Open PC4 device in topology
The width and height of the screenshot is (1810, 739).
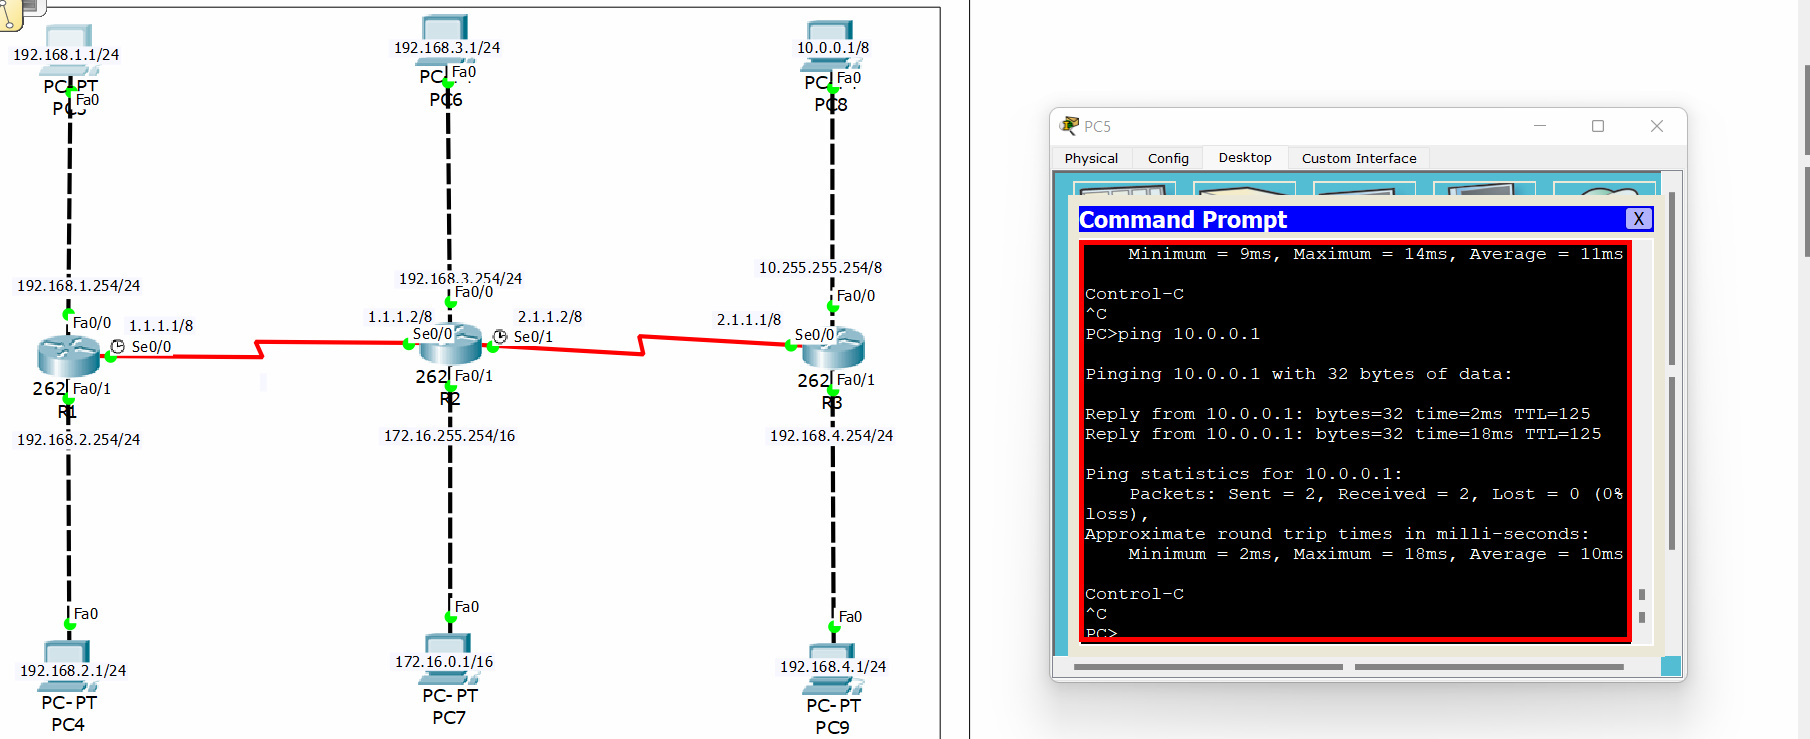68,666
